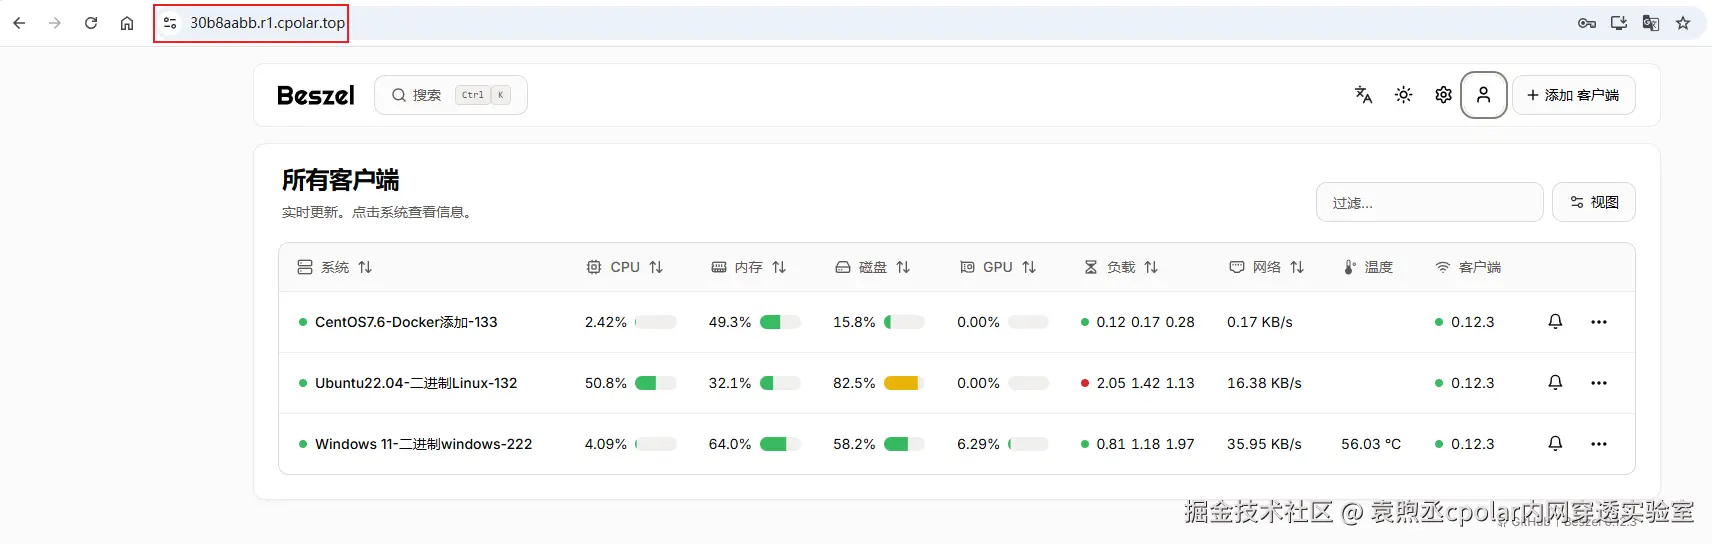The width and height of the screenshot is (1712, 544).
Task: Click Windows 11 GPU value 6.29%
Action: point(978,444)
